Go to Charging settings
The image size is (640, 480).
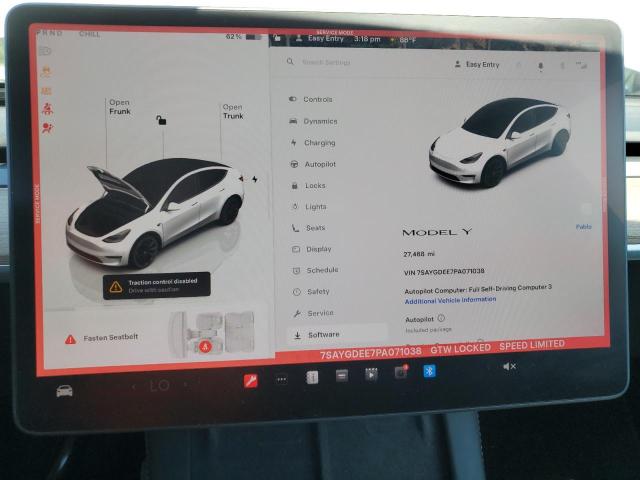319,142
